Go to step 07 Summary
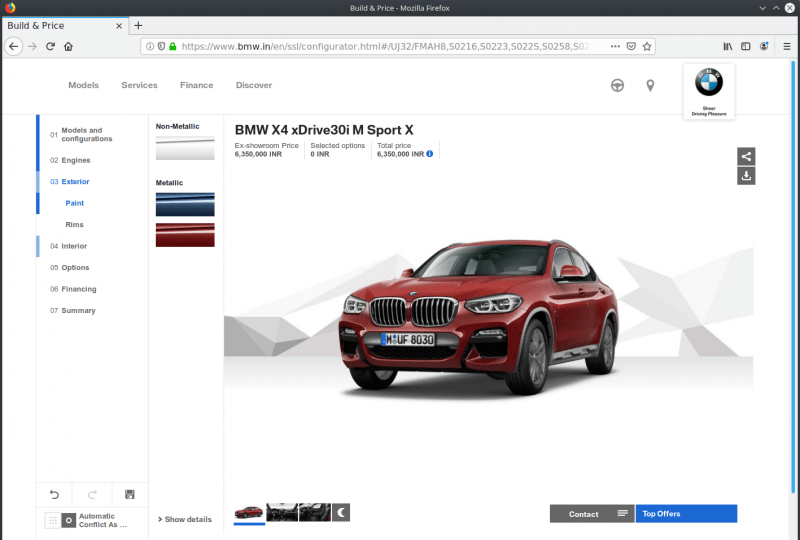This screenshot has height=540, width=800. (72, 310)
